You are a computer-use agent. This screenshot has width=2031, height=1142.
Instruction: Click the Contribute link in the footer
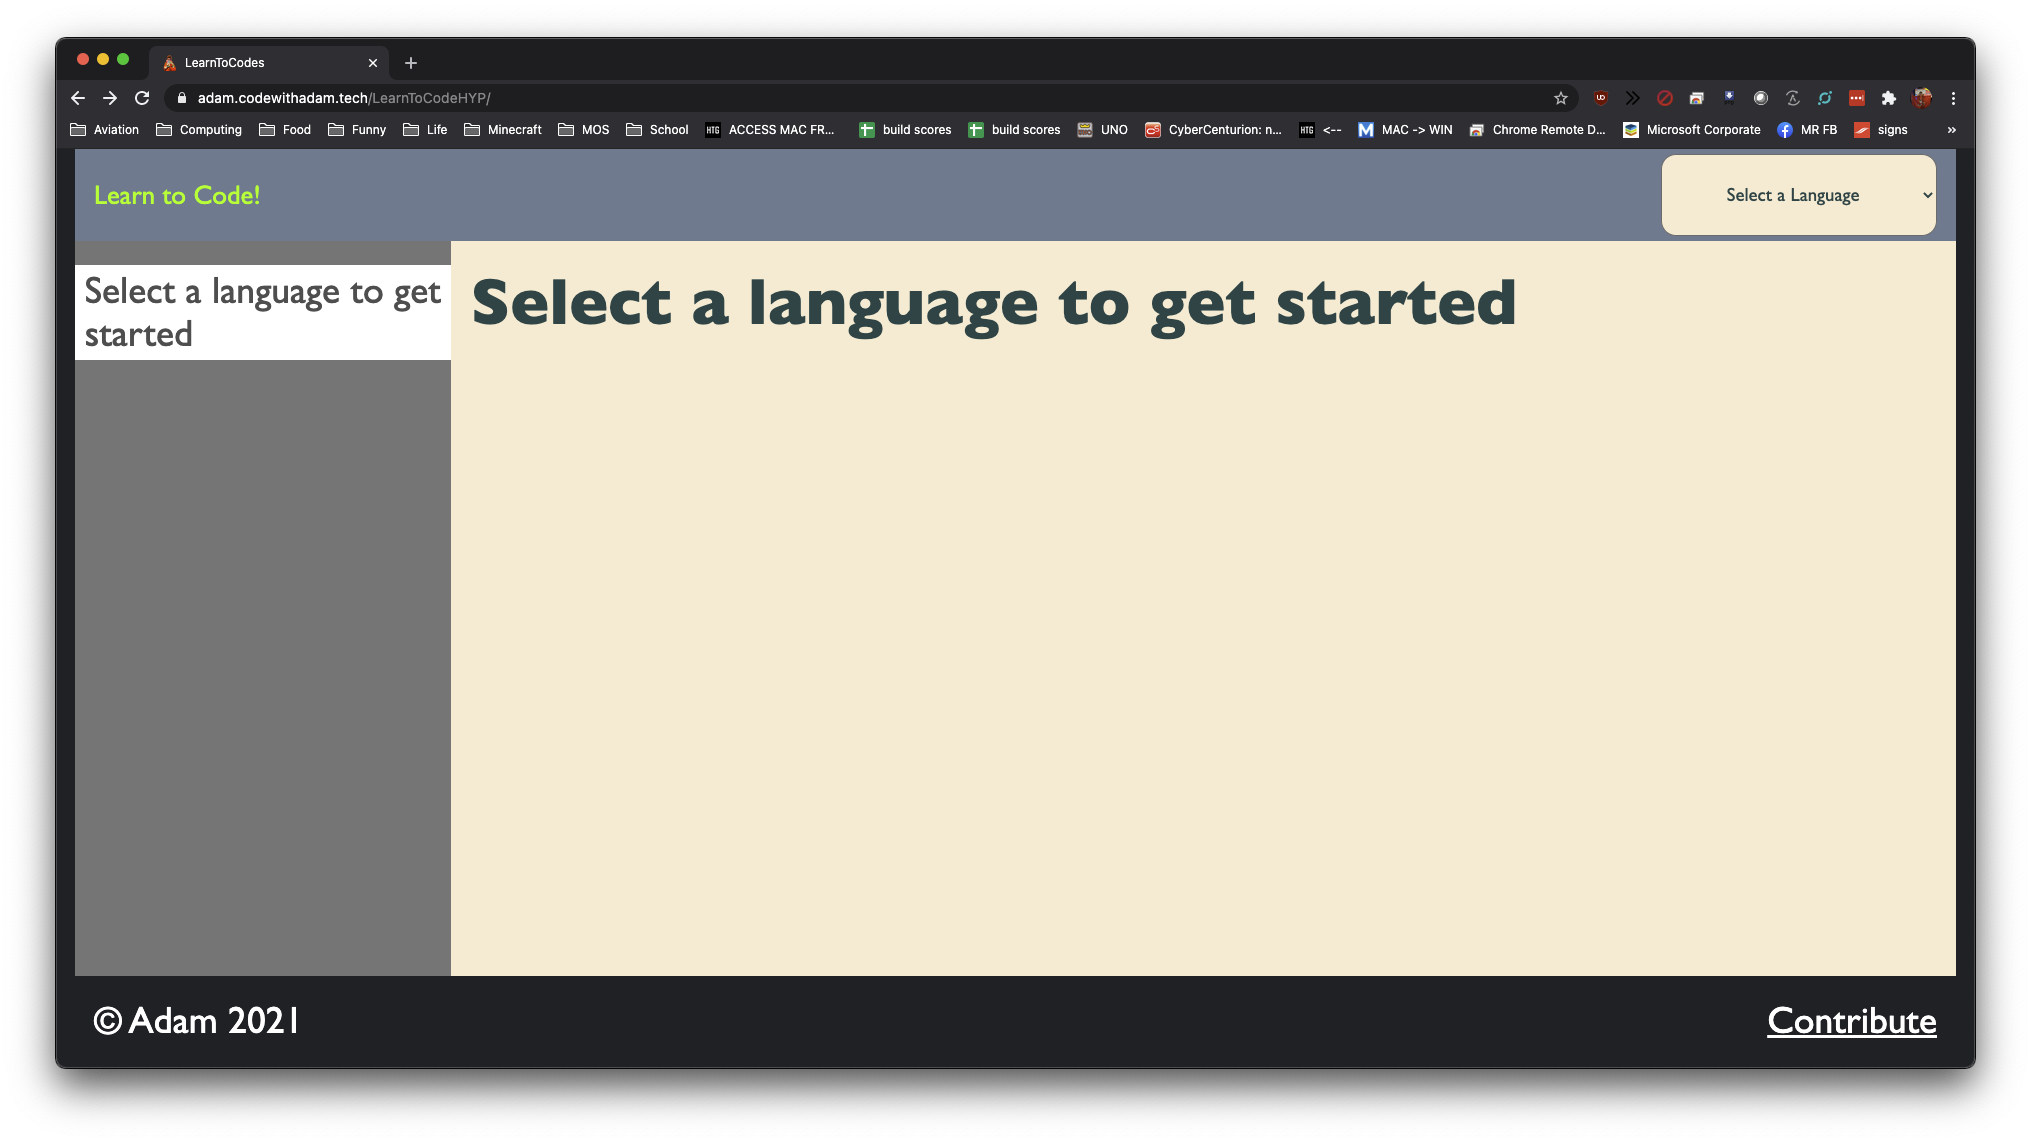coord(1851,1021)
